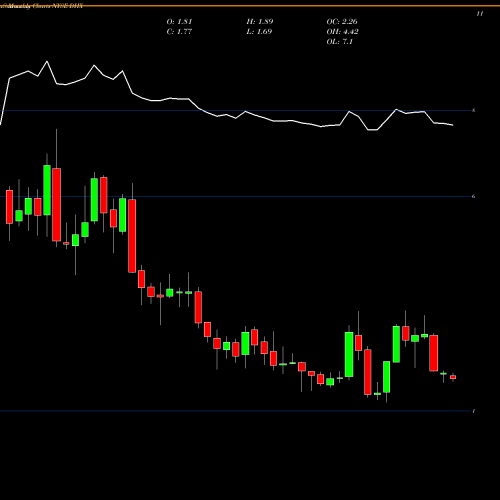Image resolution: width=500 pixels, height=500 pixels.
Task: Click the most recent small red candlestick
Action: pos(453,377)
